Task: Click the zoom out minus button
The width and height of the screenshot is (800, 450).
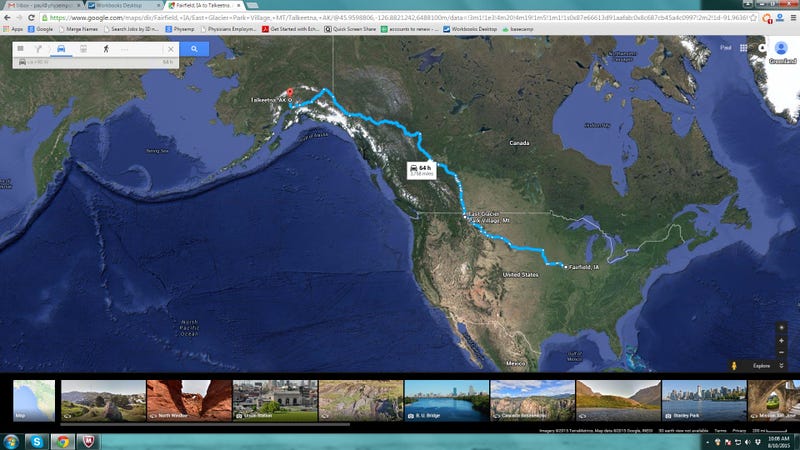Action: click(x=781, y=352)
